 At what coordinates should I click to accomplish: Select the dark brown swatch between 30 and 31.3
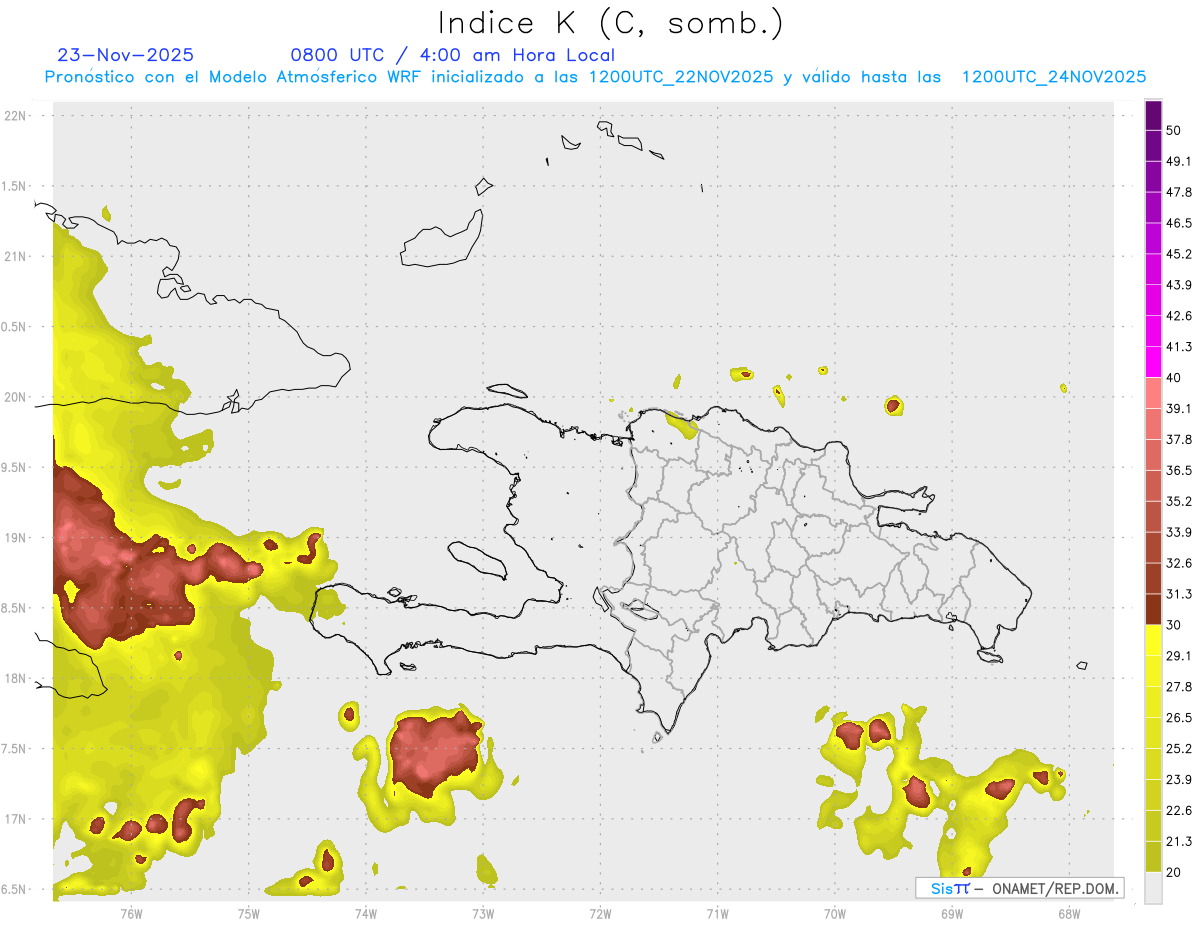(1153, 609)
